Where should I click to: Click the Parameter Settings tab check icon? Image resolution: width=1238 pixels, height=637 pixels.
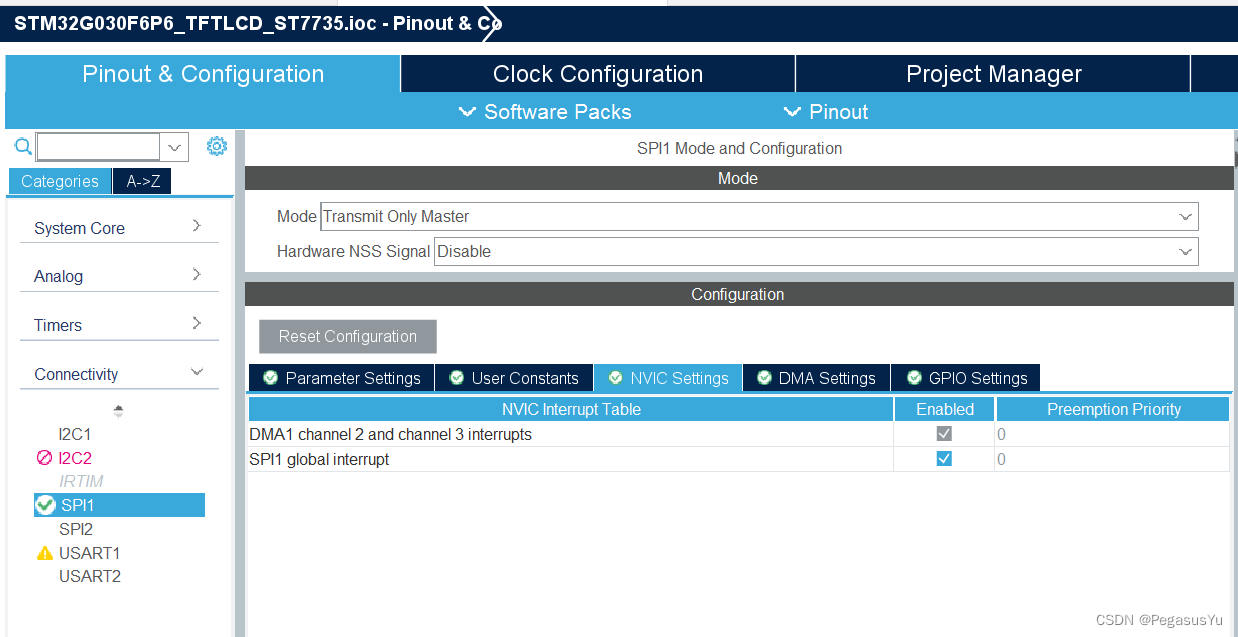click(x=270, y=378)
